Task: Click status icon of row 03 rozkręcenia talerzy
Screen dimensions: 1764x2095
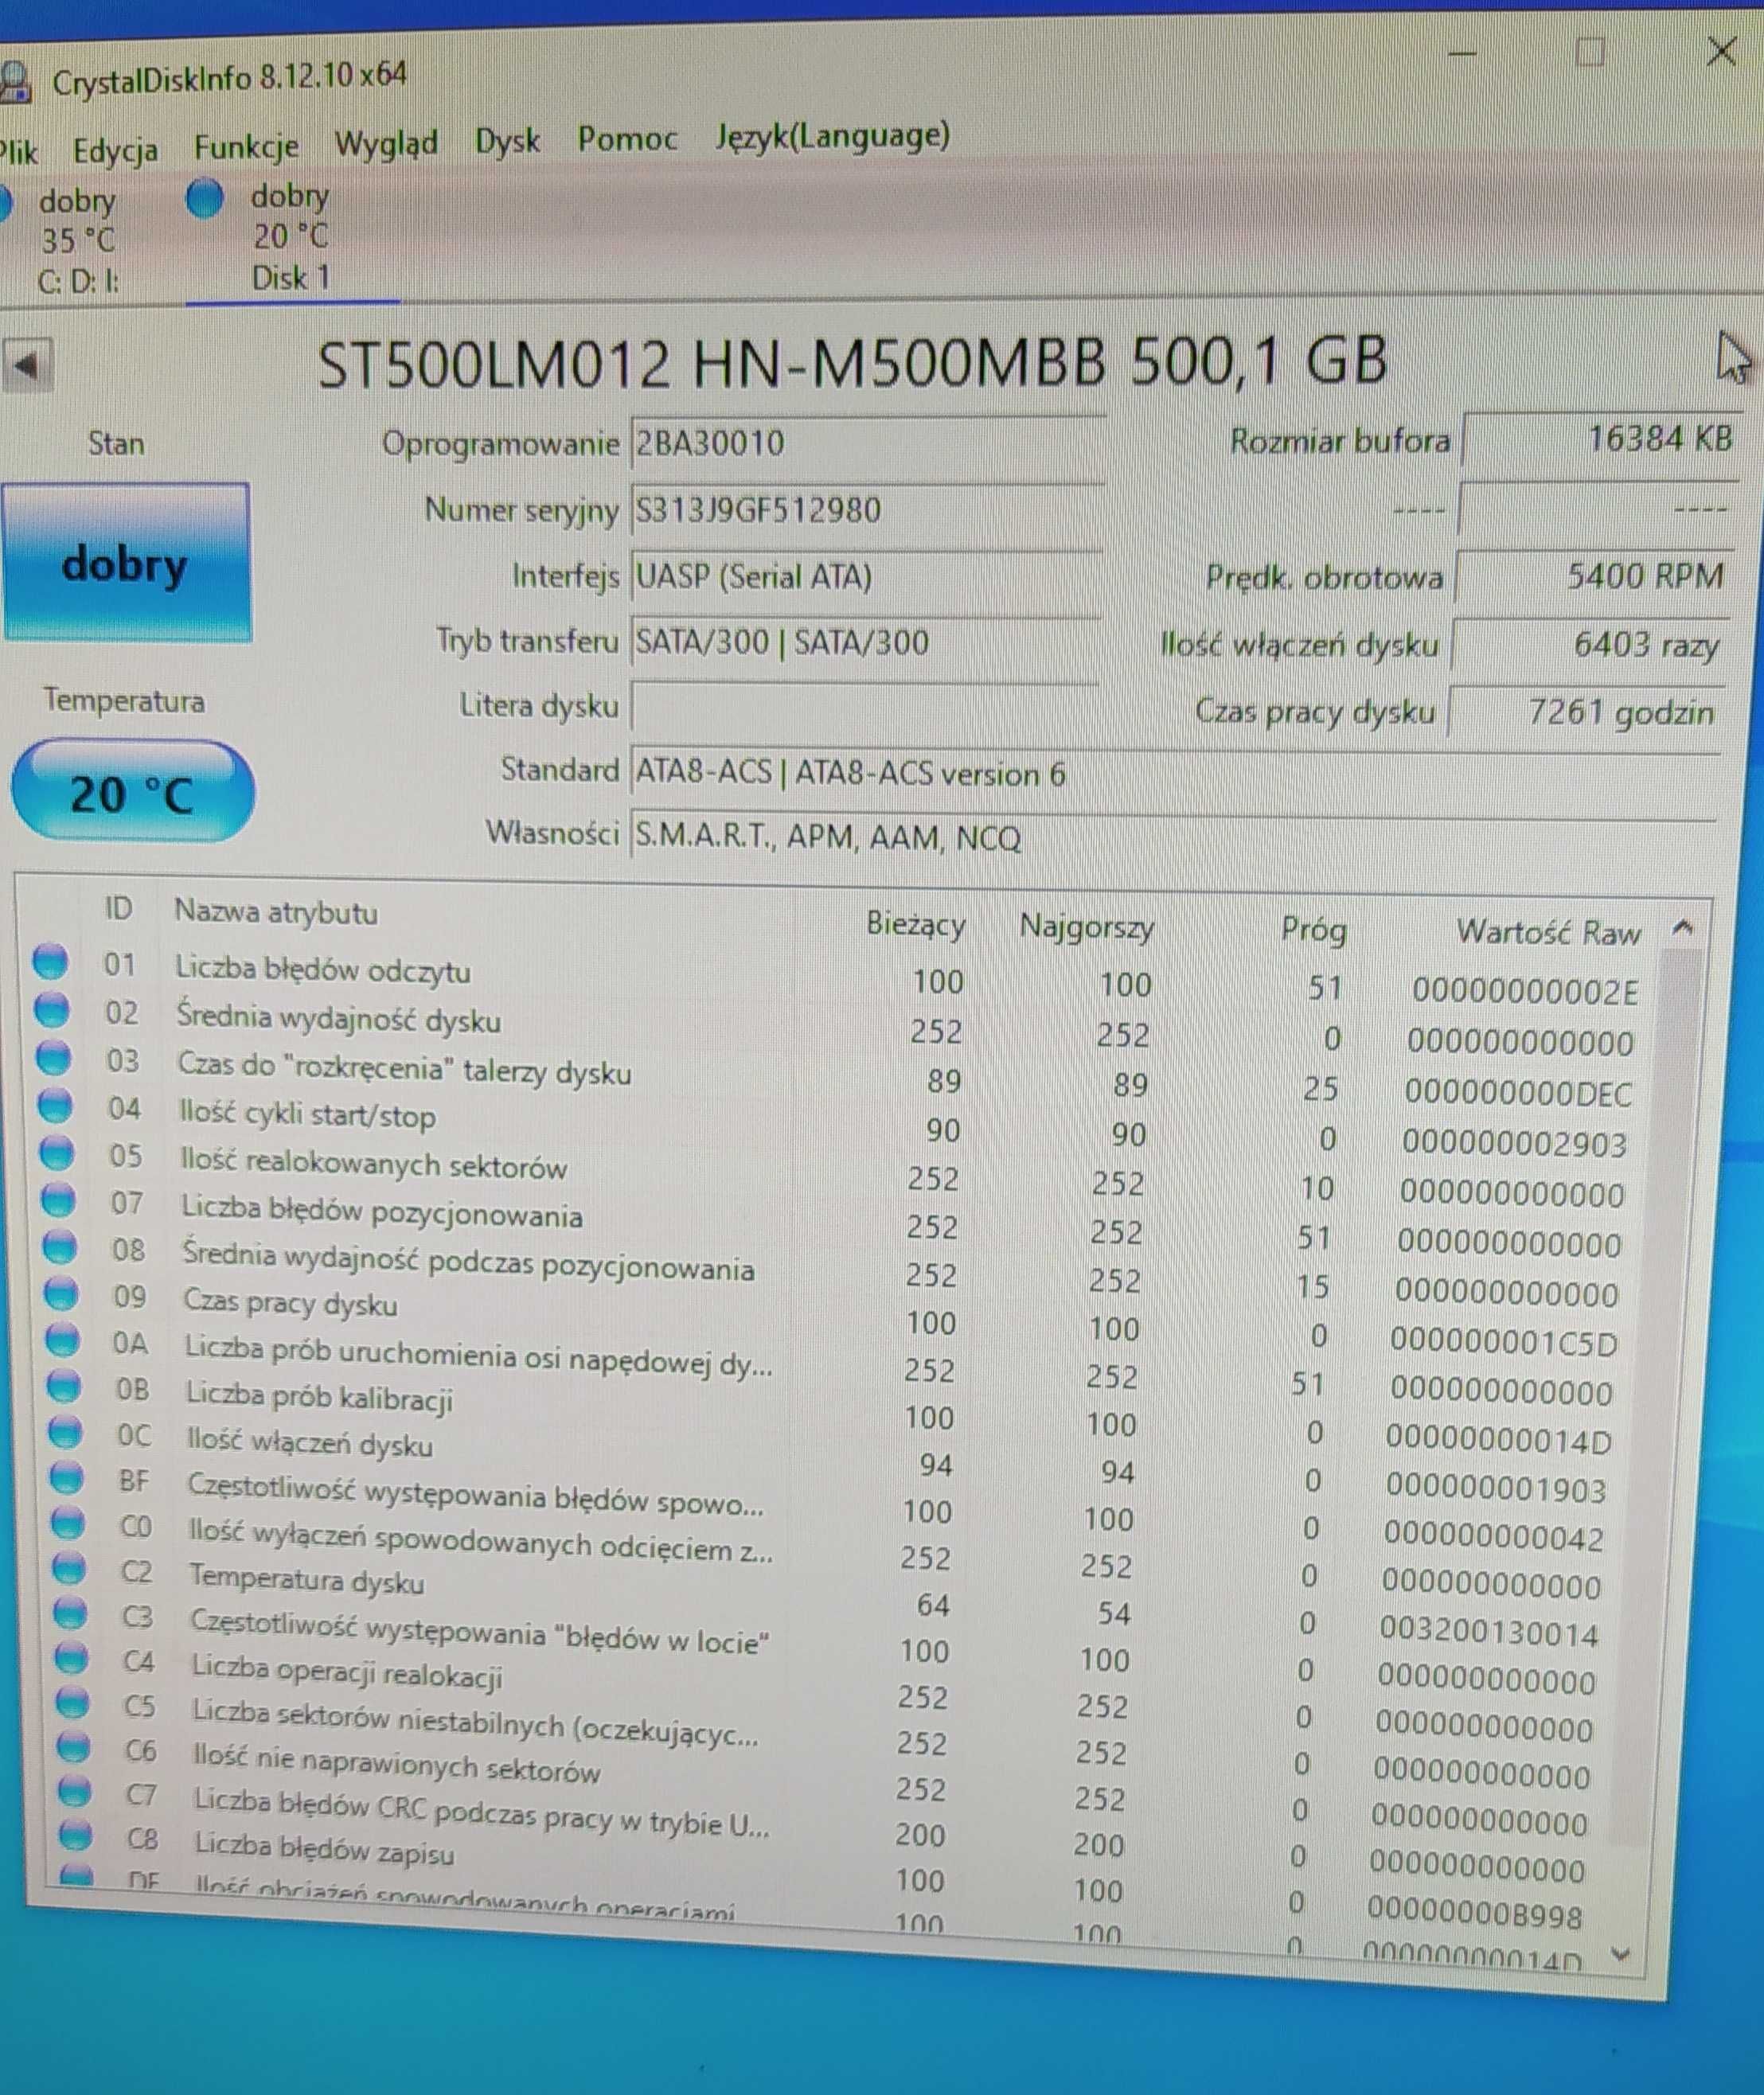Action: 53,1057
